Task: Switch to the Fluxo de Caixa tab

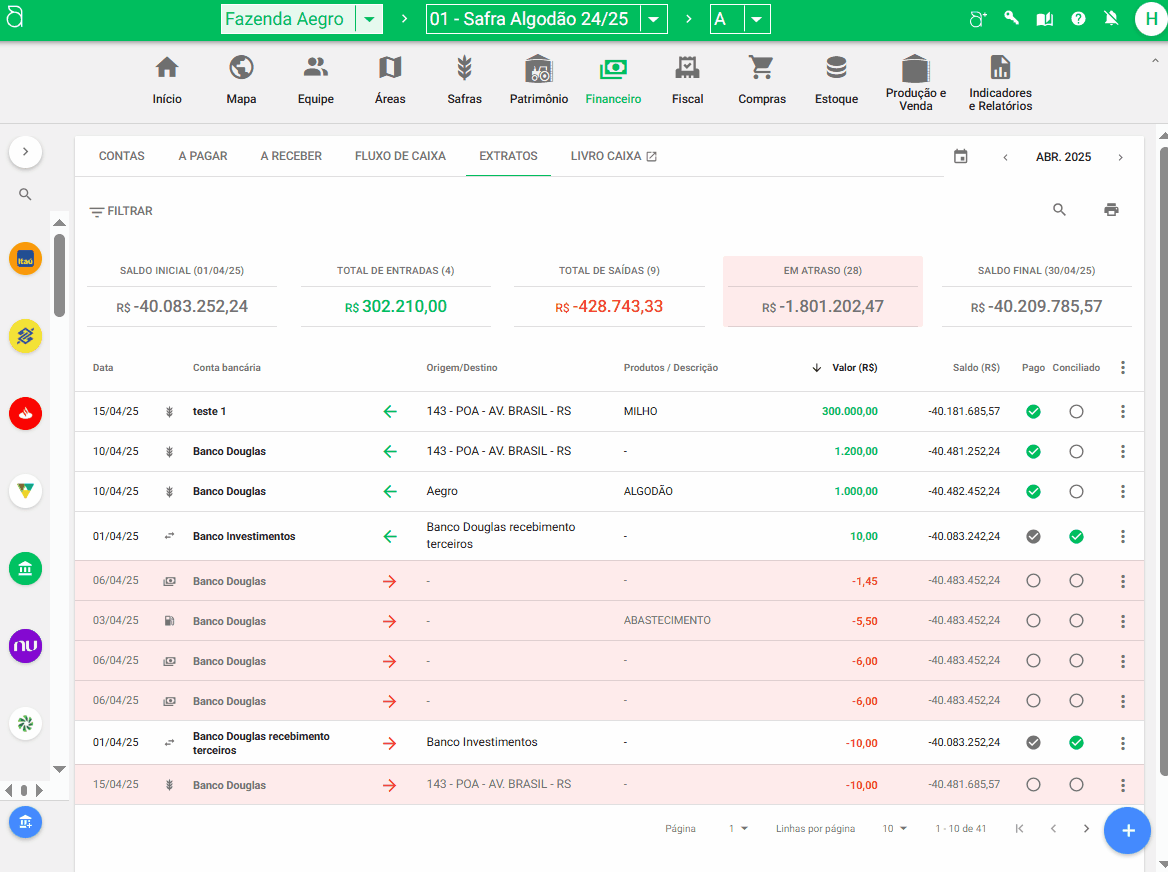Action: coord(400,156)
